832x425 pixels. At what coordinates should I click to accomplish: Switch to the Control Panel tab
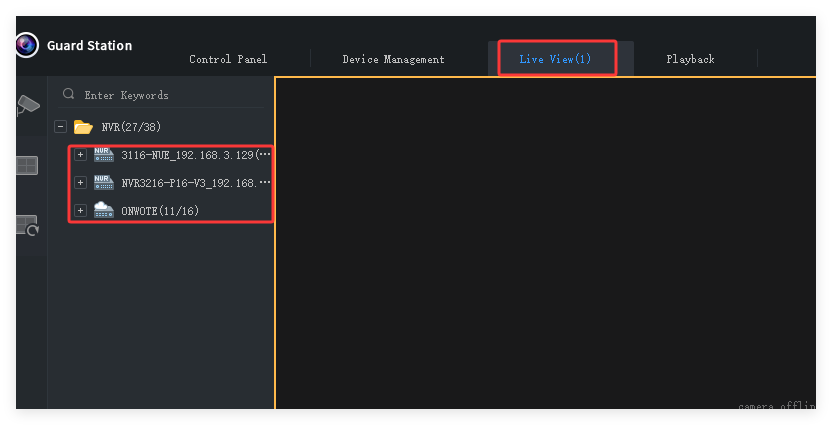228,59
